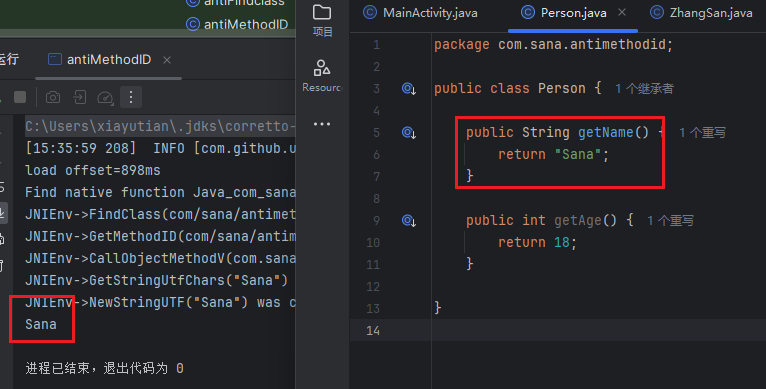
Task: Click the class icon on ZhangSan.java tab
Action: click(x=657, y=12)
